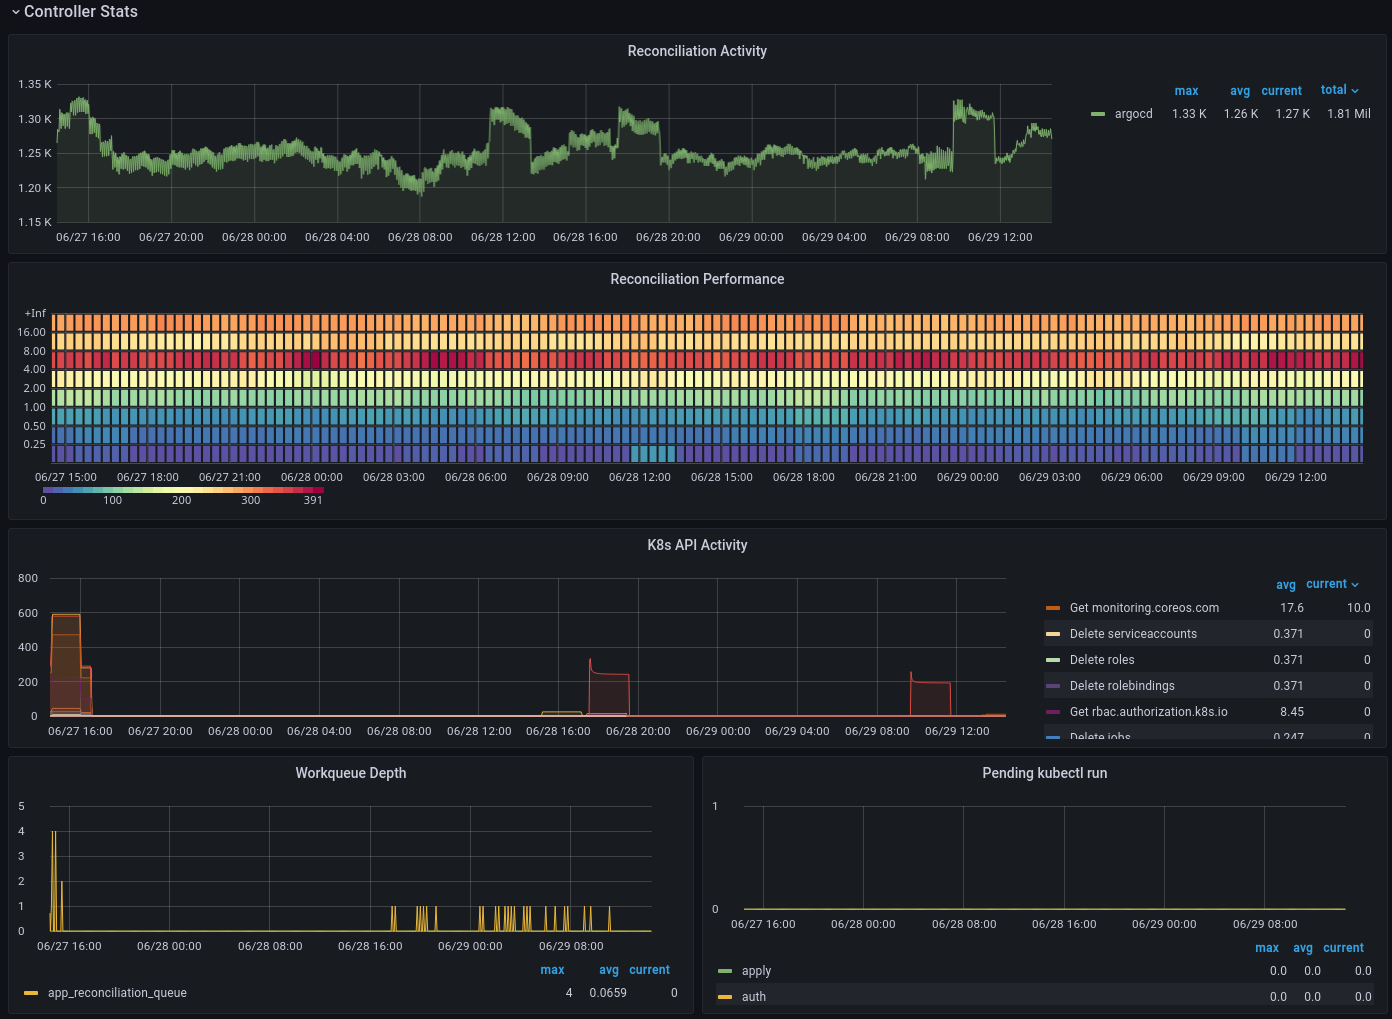Sort Reconciliation Activity legend by avg
The height and width of the screenshot is (1019, 1392).
click(1240, 91)
